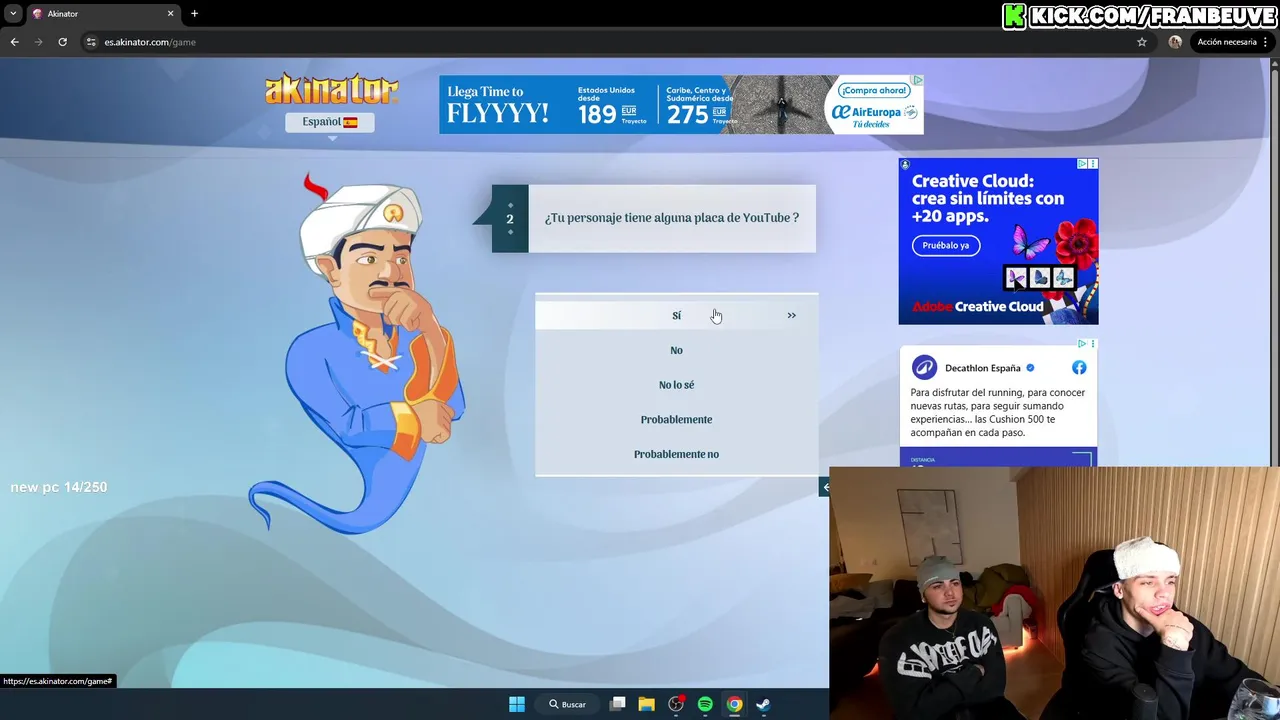The width and height of the screenshot is (1280, 720).
Task: Click the question text about placa de YouTube
Action: coord(671,218)
